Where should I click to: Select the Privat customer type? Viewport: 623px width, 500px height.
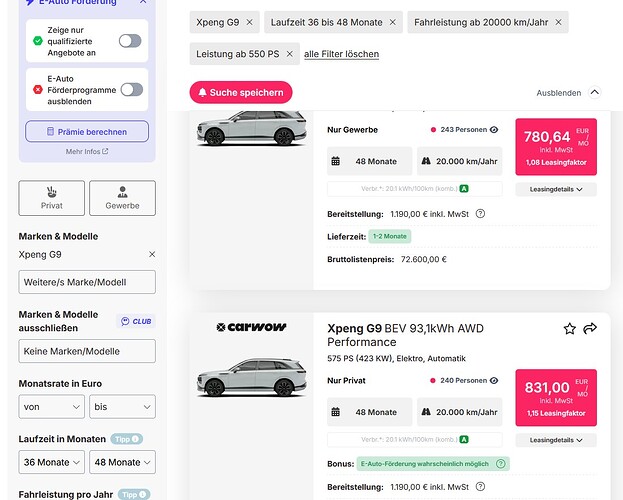coord(52,198)
